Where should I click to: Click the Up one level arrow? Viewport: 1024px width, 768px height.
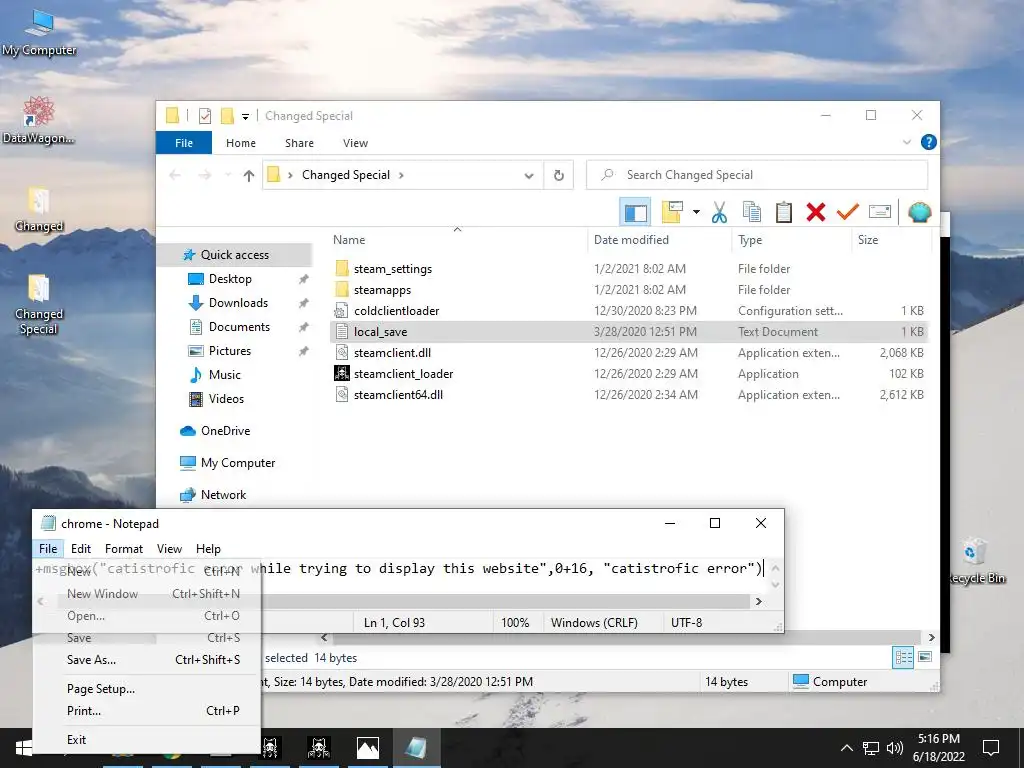click(x=248, y=175)
